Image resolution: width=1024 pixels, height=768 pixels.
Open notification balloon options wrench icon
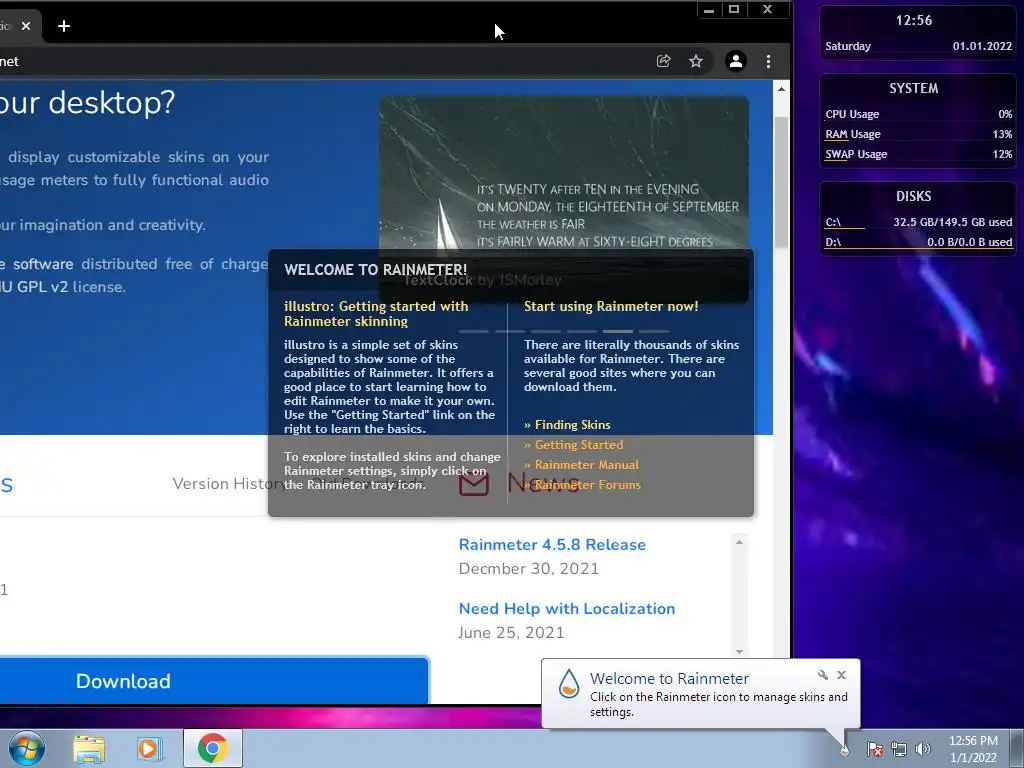click(823, 675)
